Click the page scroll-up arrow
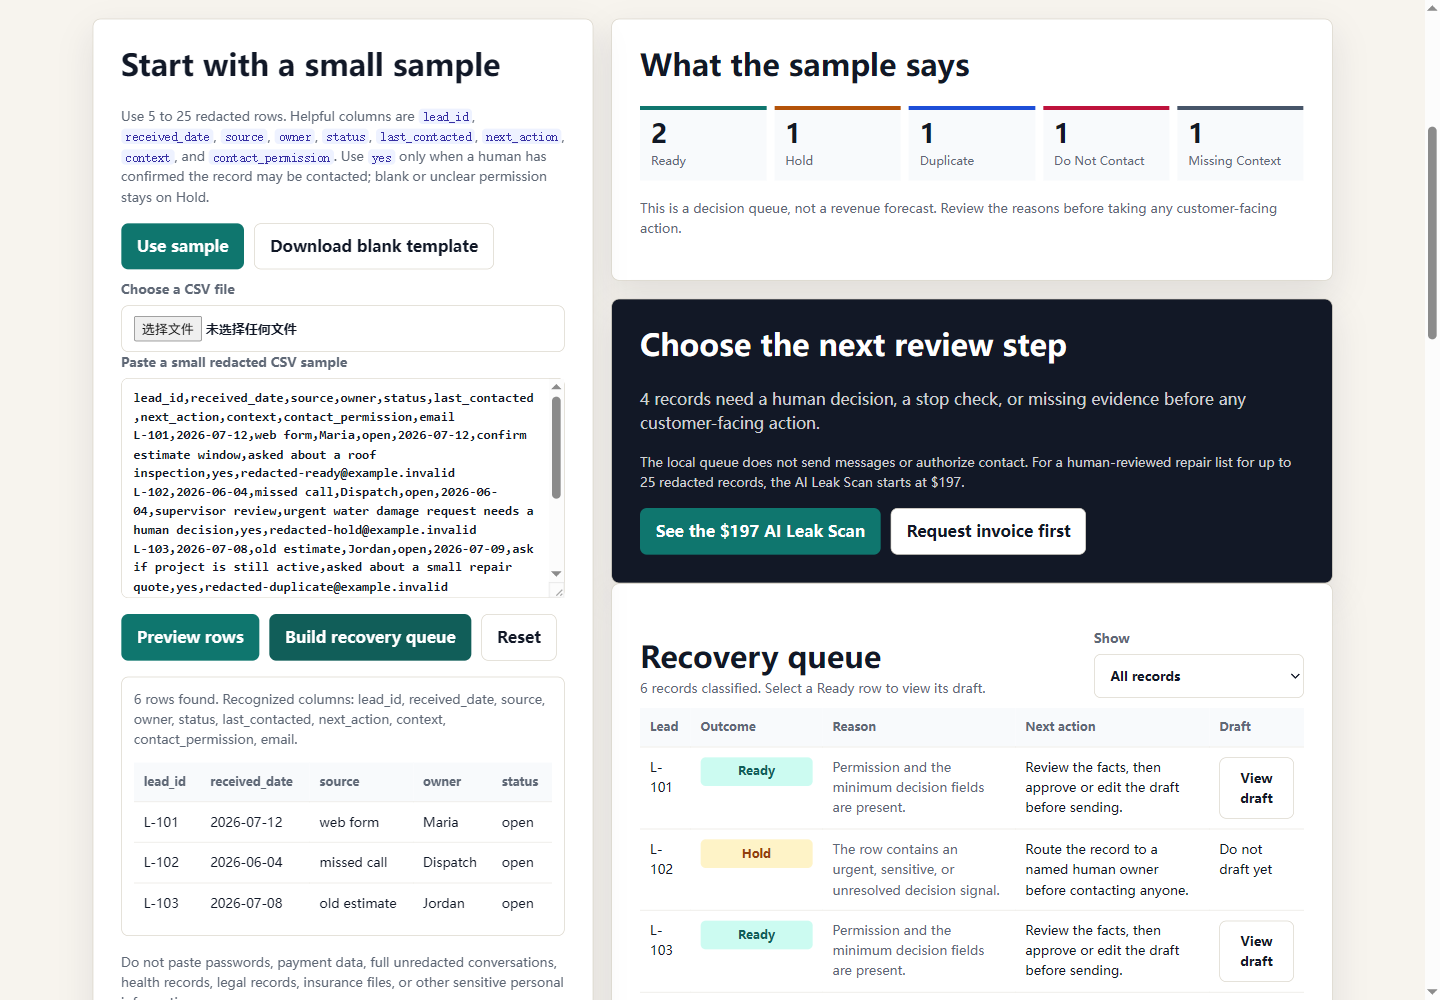 [x=1432, y=7]
